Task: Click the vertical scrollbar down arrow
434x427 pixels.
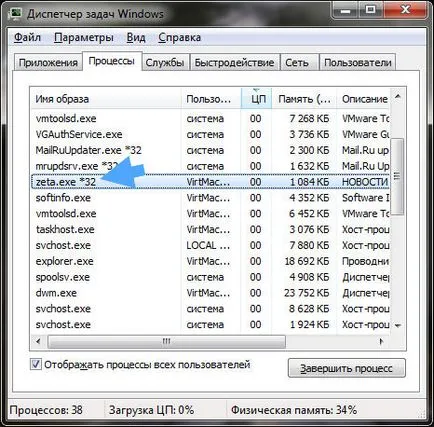Action: (397, 326)
